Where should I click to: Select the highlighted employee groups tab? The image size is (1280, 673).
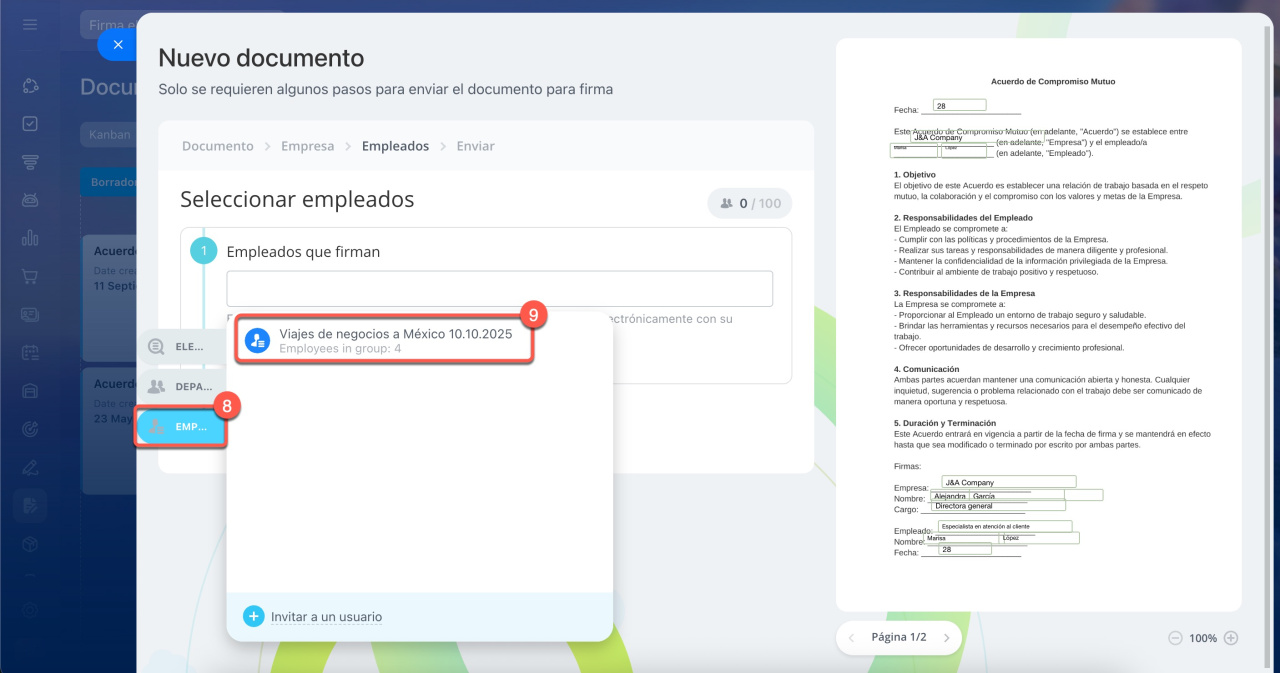(x=181, y=427)
